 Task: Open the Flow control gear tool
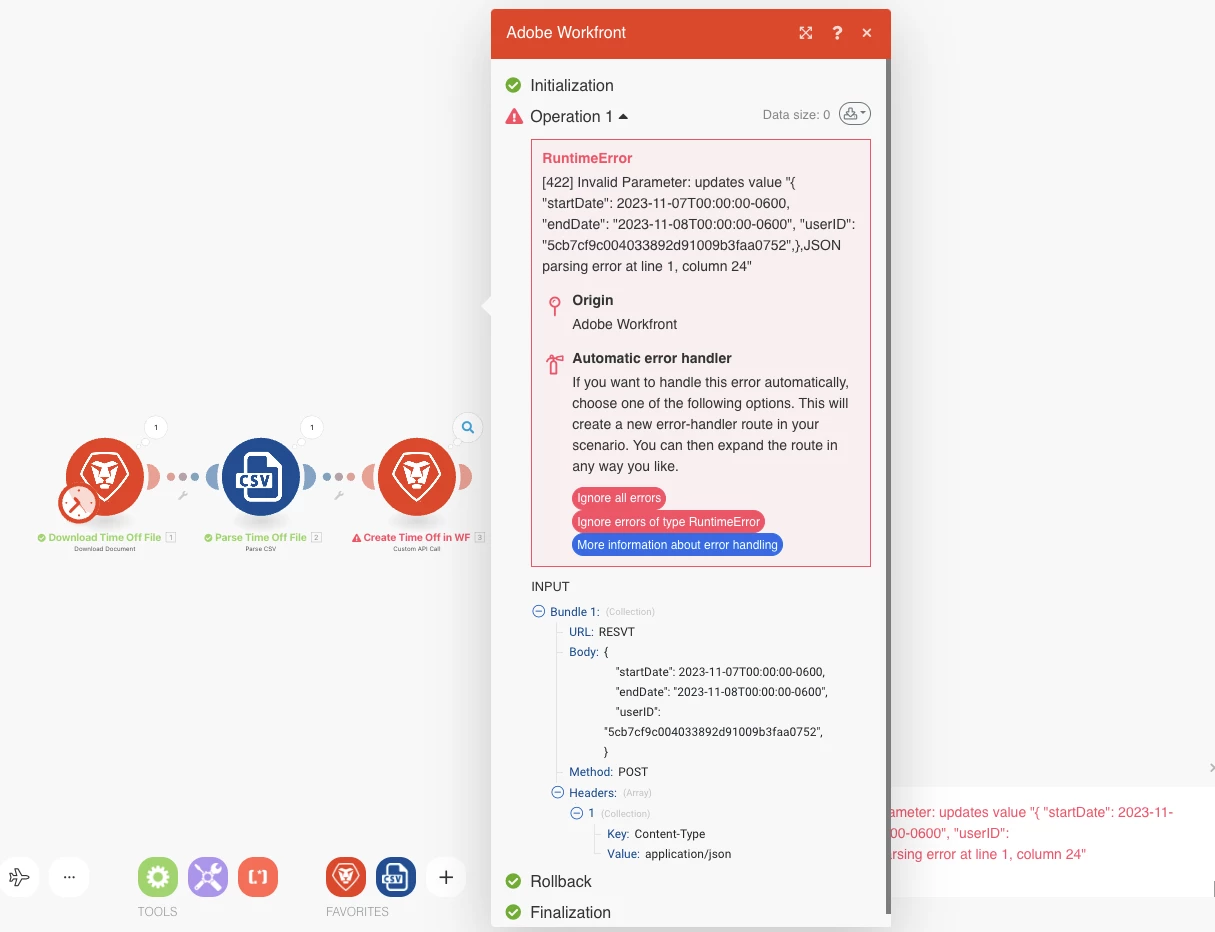157,878
